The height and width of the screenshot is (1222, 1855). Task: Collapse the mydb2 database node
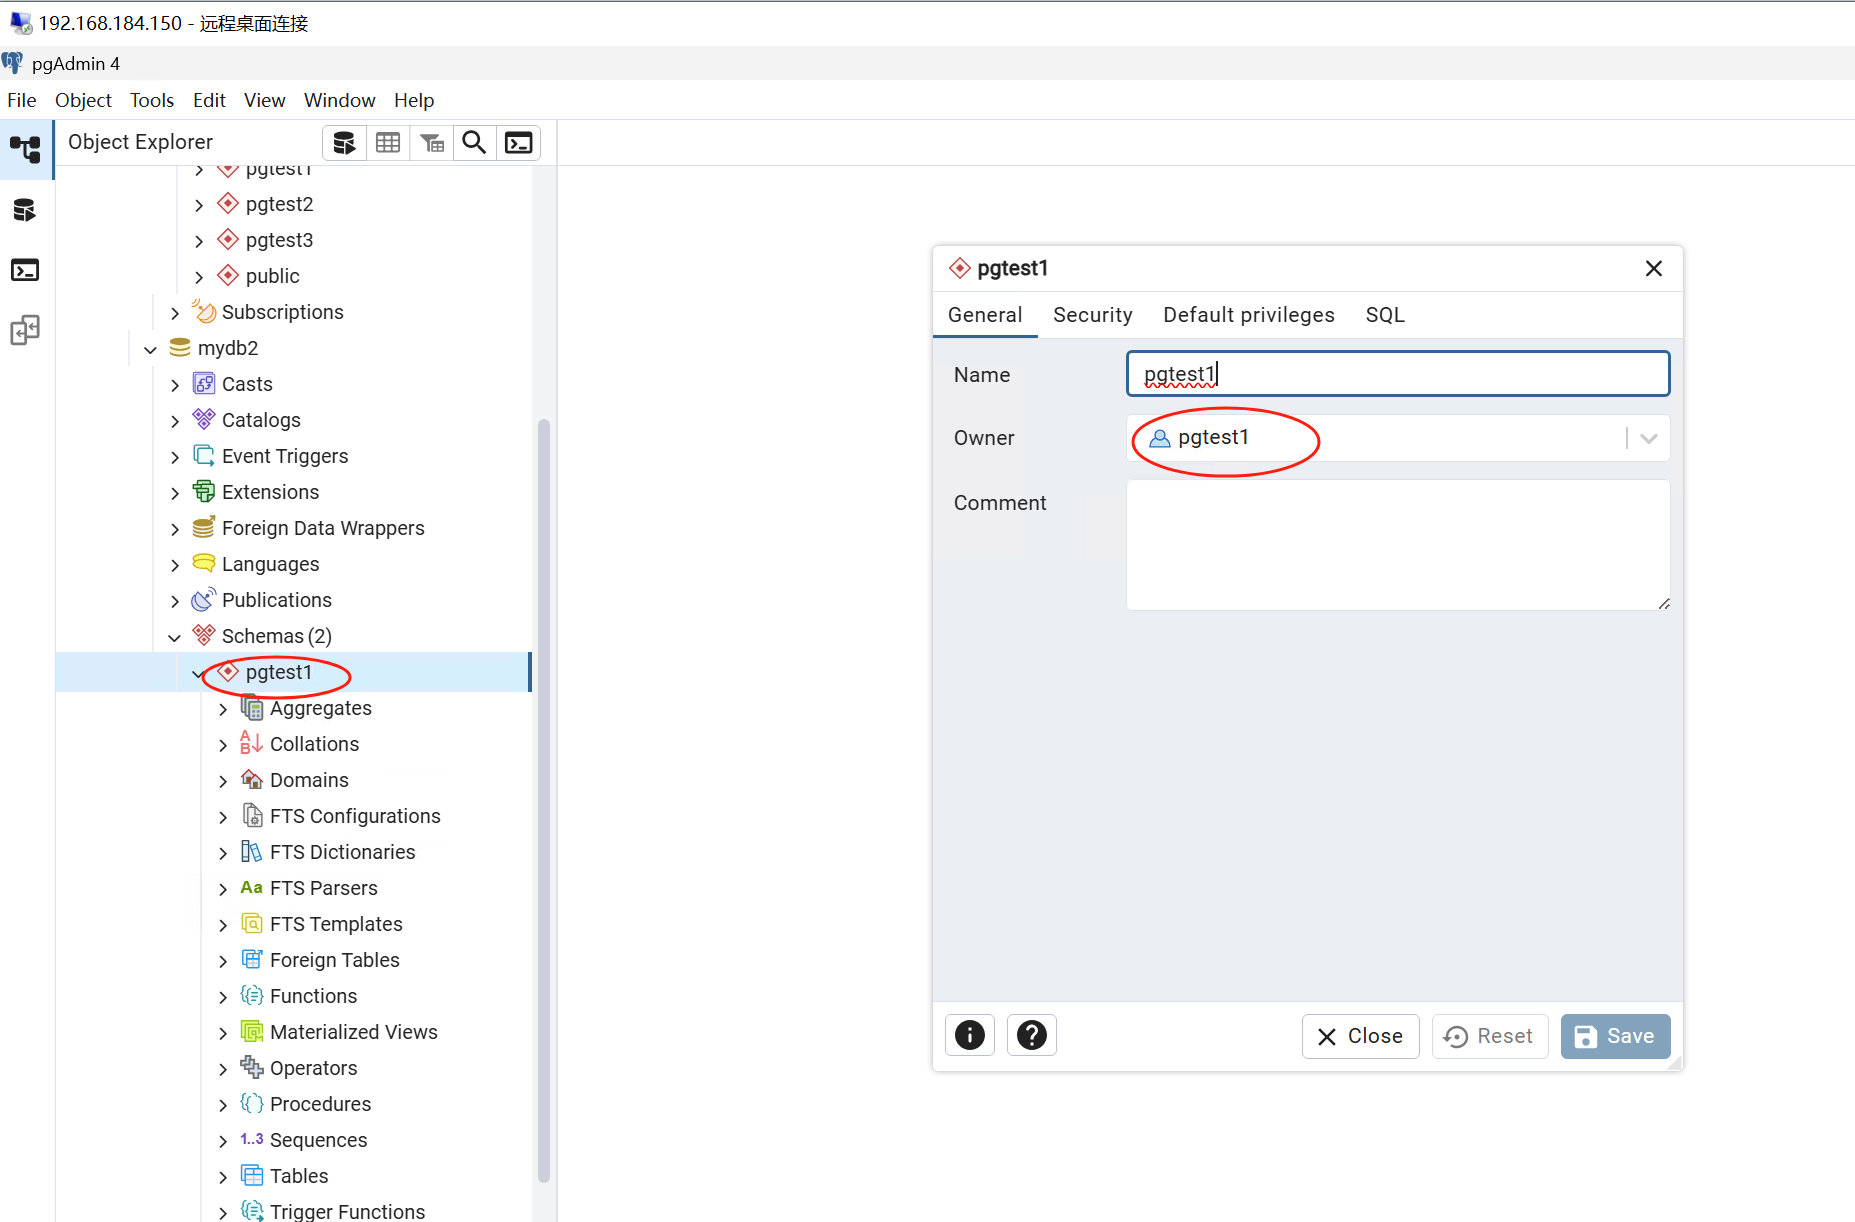pyautogui.click(x=150, y=348)
